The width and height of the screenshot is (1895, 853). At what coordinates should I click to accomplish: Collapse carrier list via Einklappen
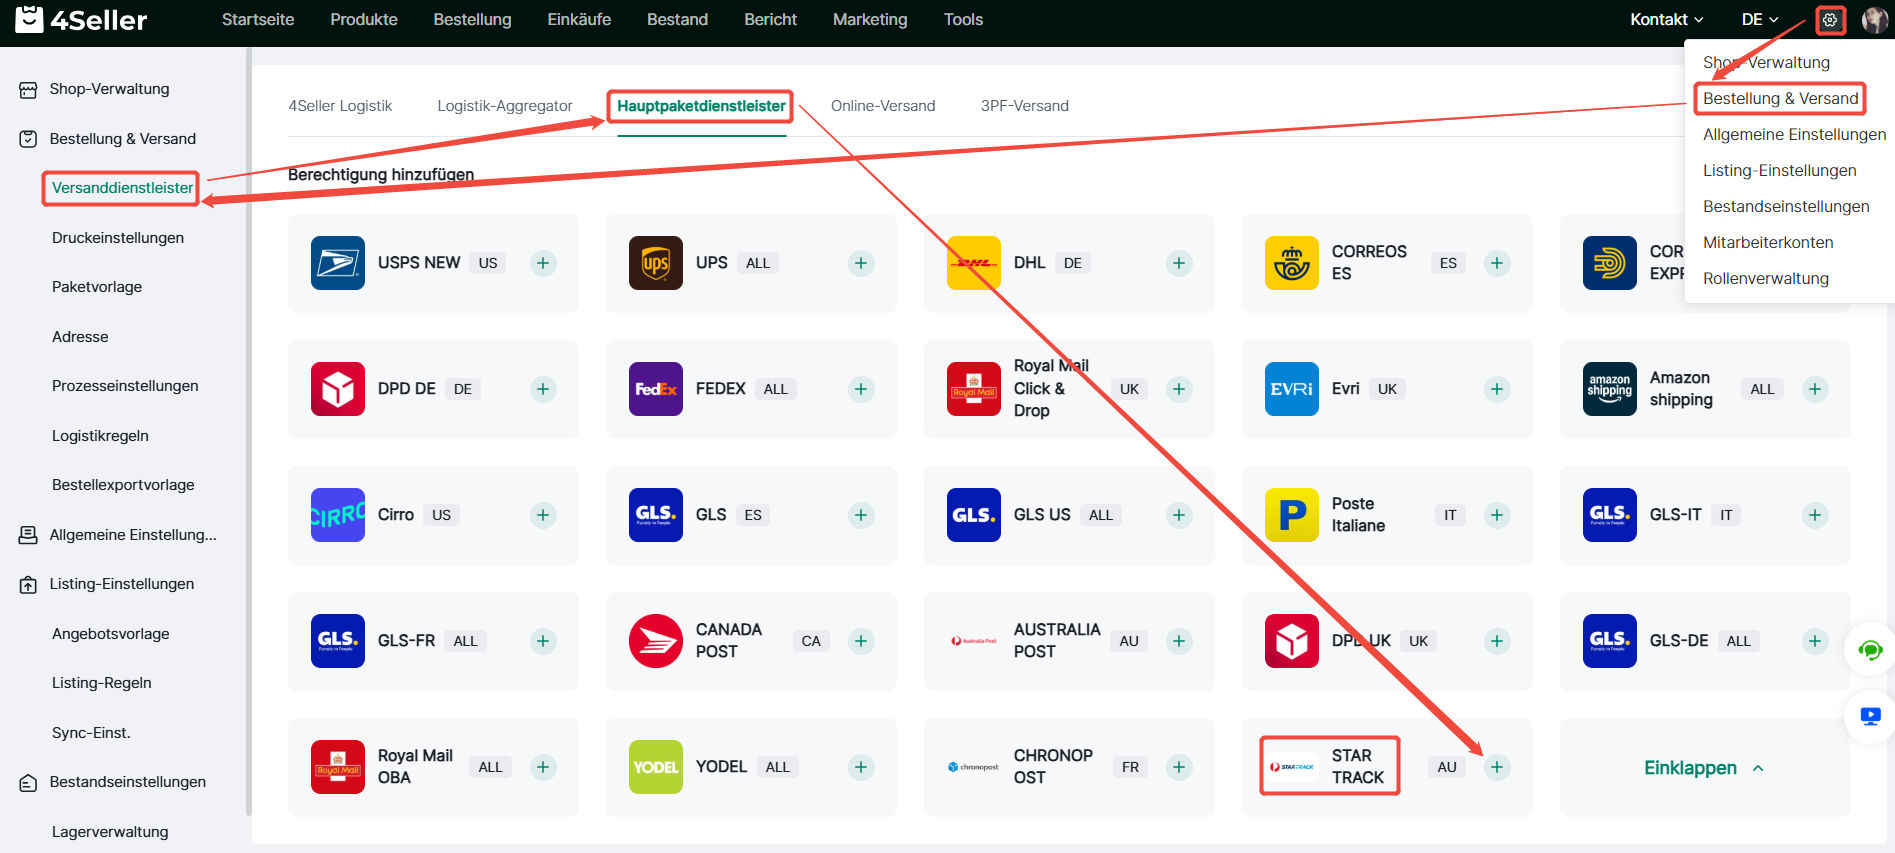tap(1704, 768)
